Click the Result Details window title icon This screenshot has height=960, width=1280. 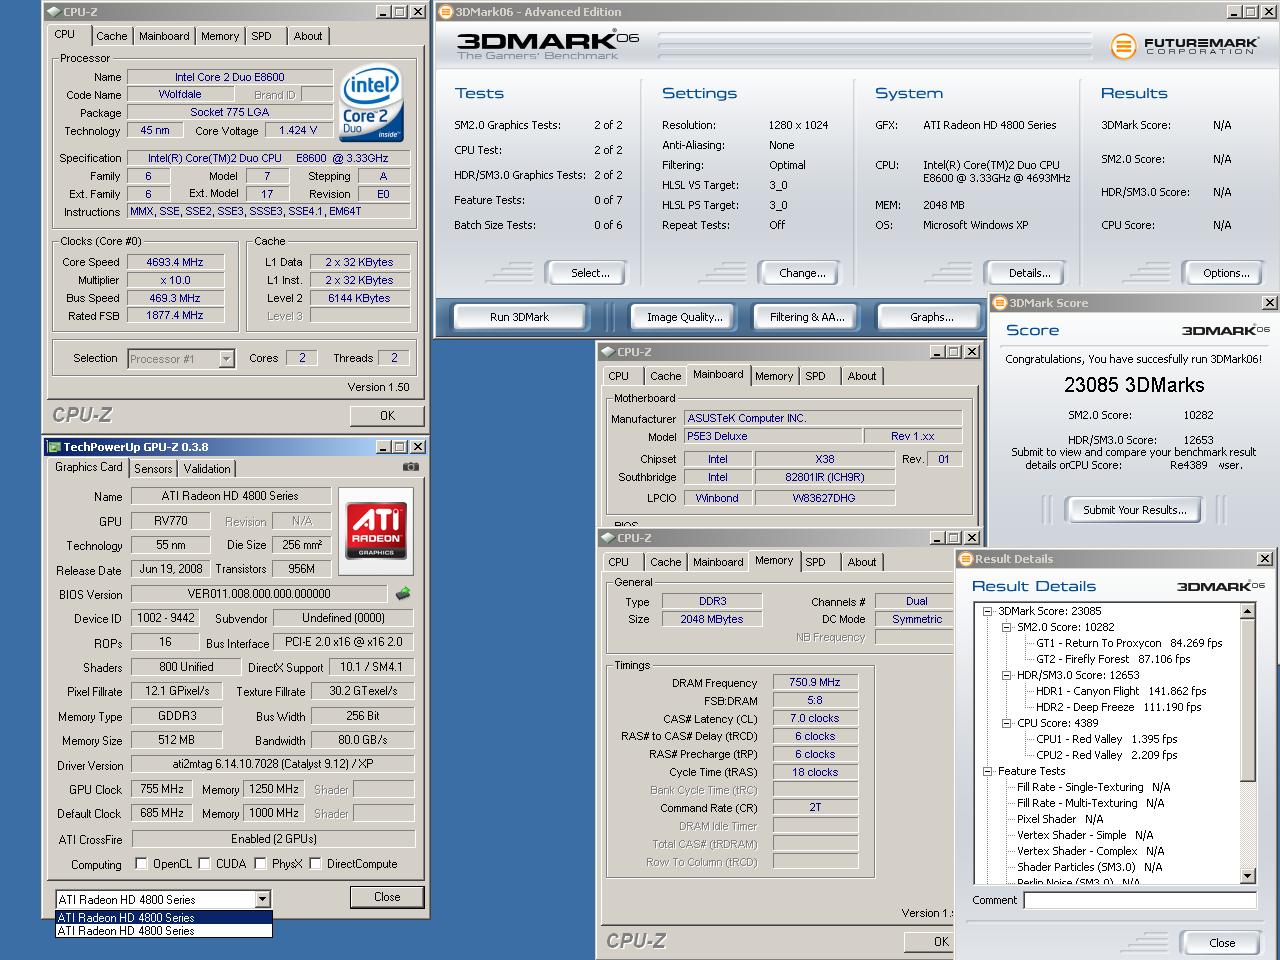point(966,559)
